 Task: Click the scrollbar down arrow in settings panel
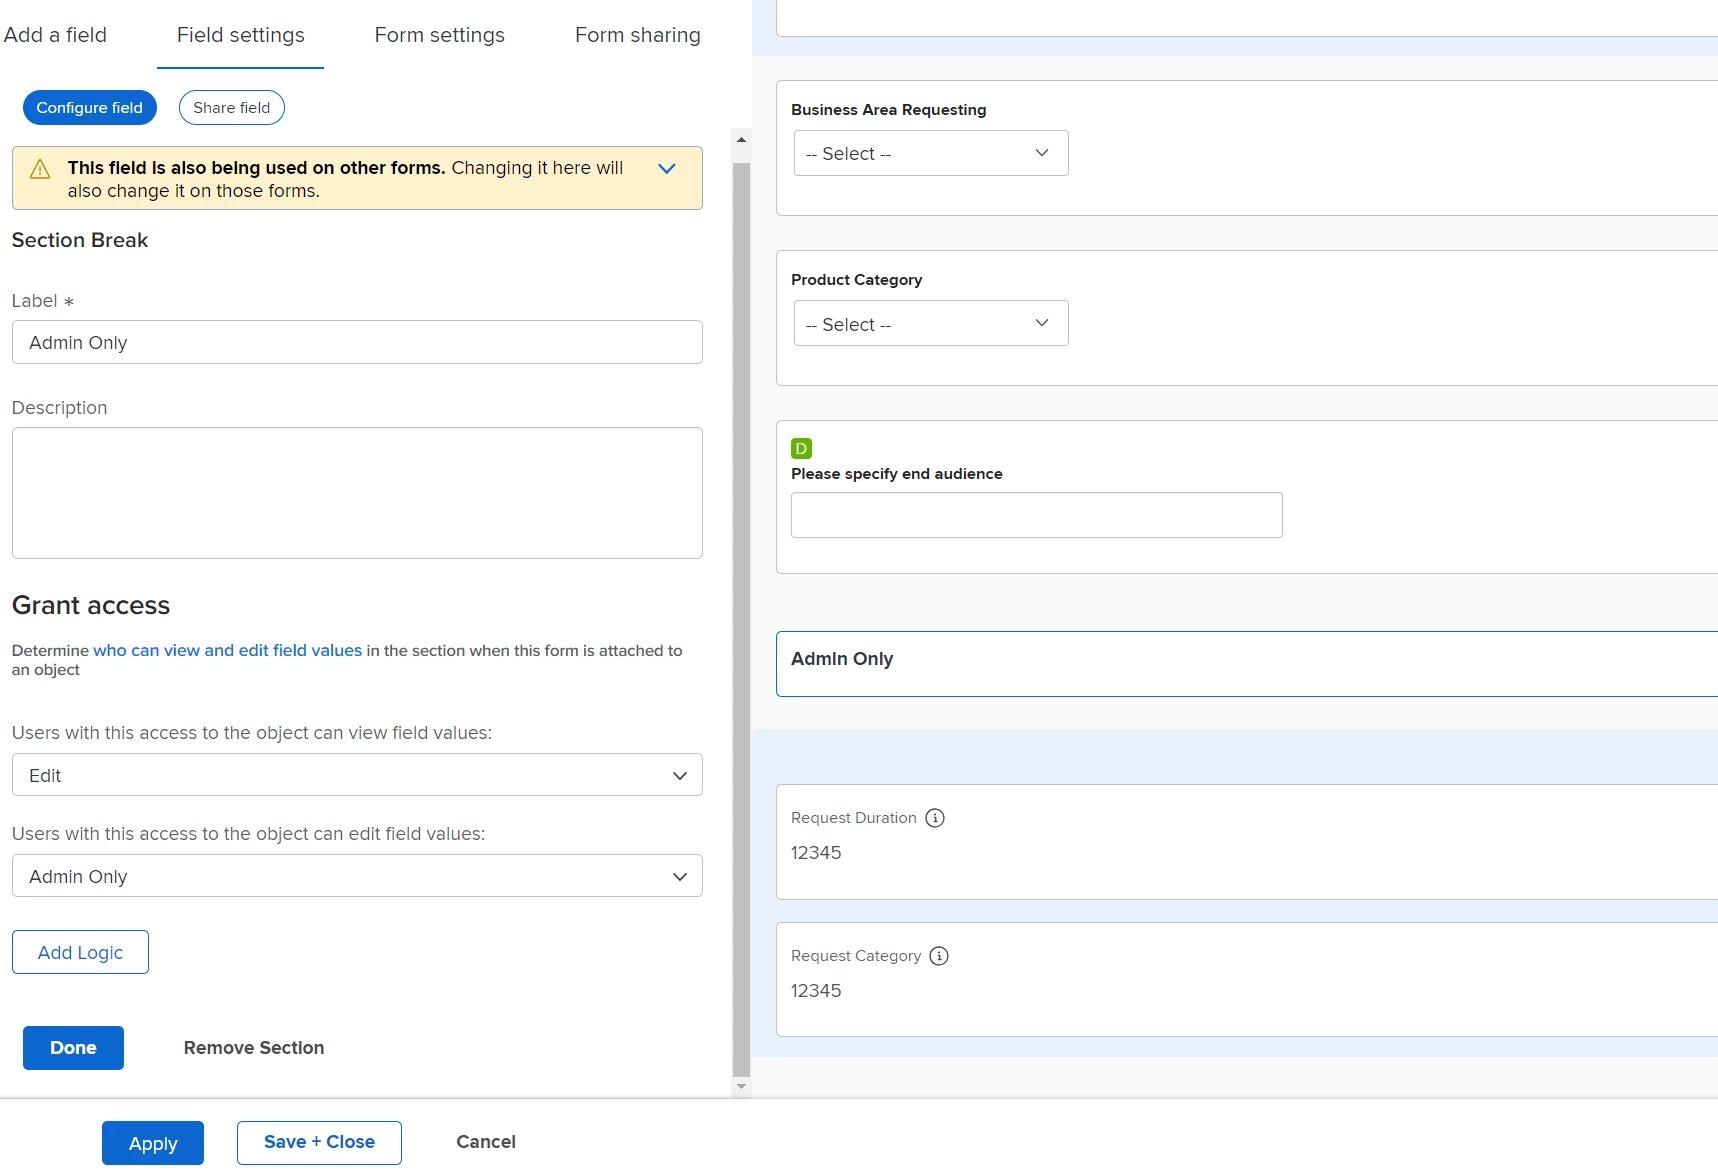741,1086
